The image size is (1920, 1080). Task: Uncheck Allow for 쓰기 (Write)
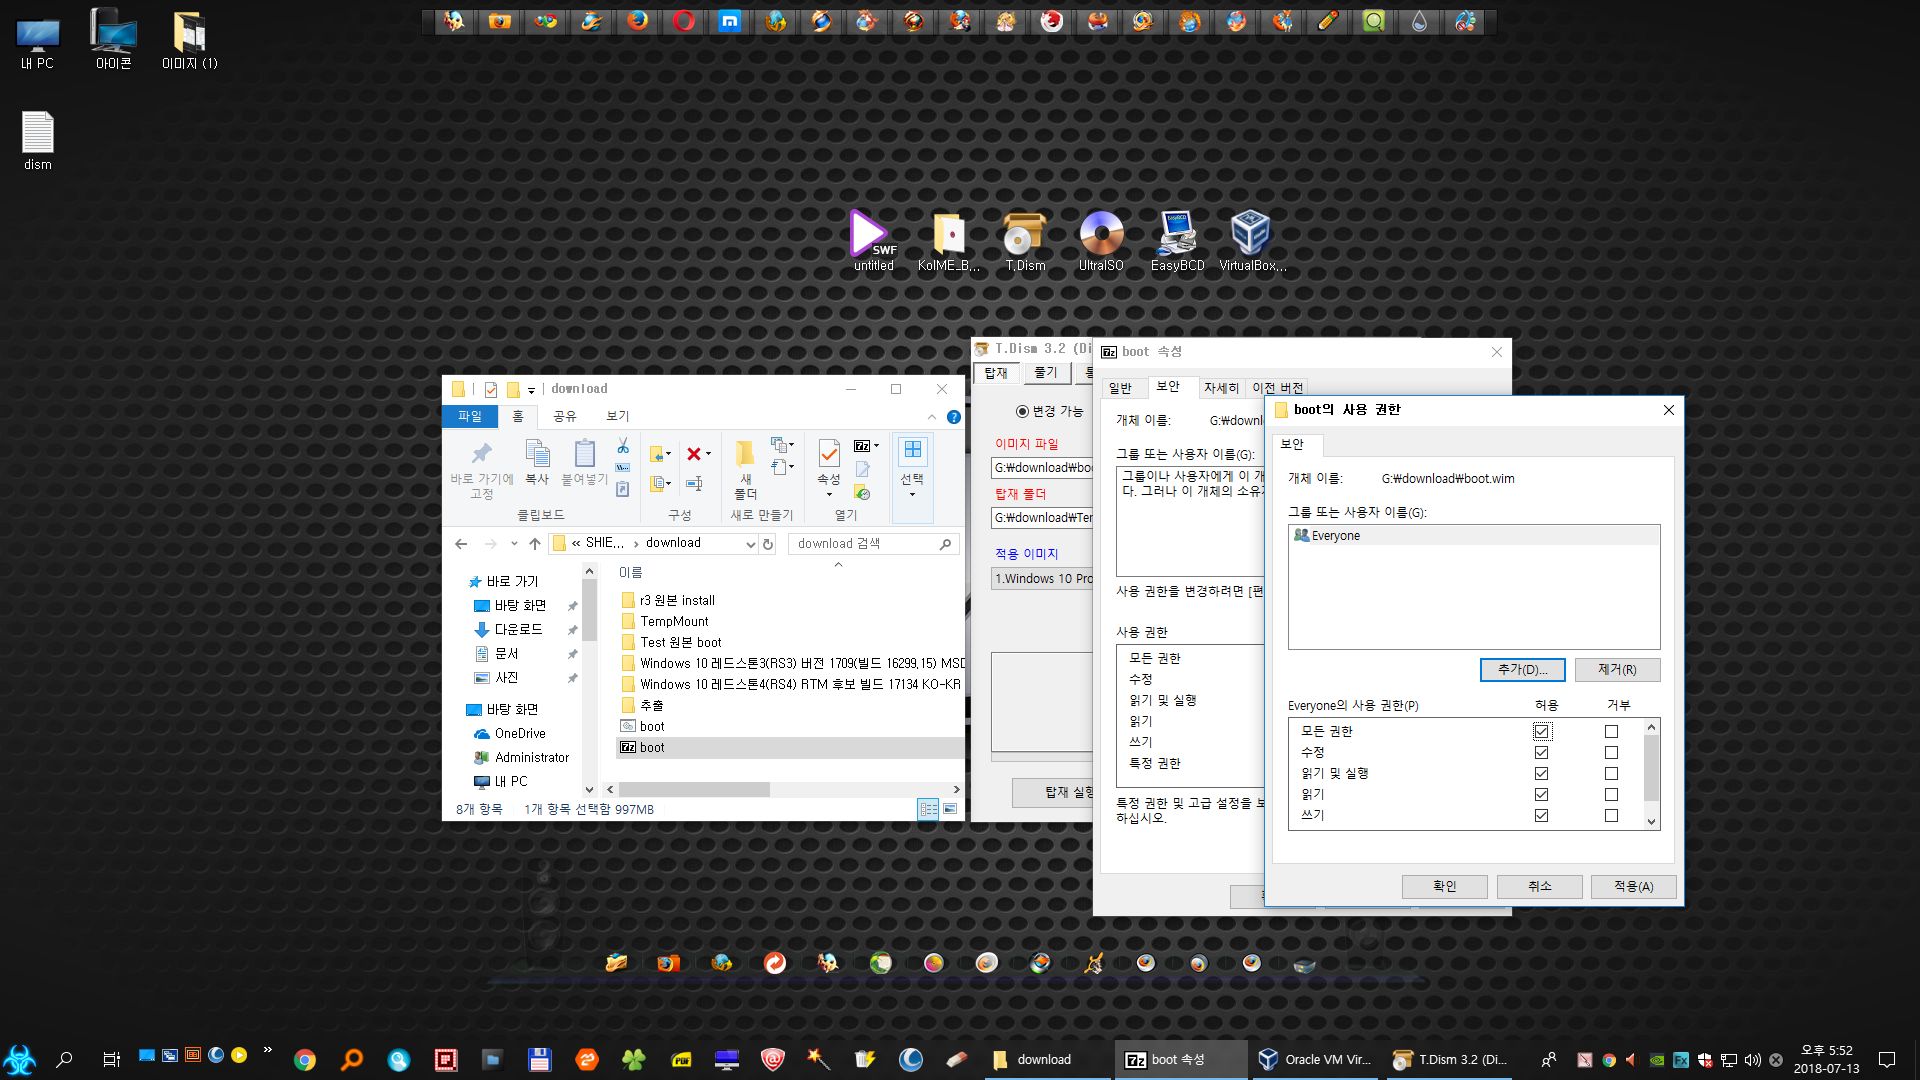pyautogui.click(x=1541, y=816)
